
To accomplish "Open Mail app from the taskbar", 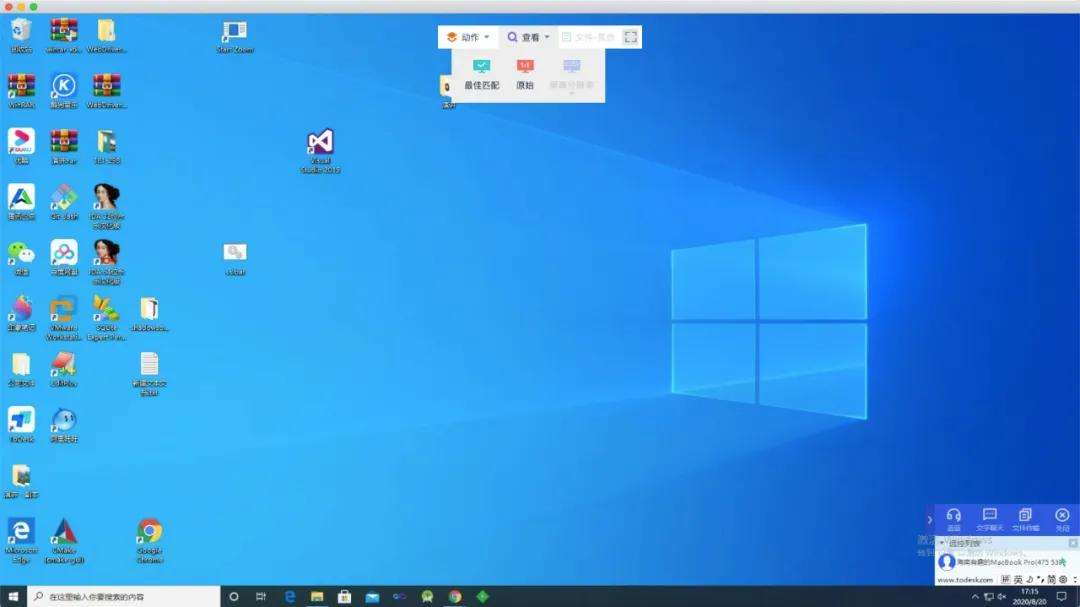I will tap(372, 597).
